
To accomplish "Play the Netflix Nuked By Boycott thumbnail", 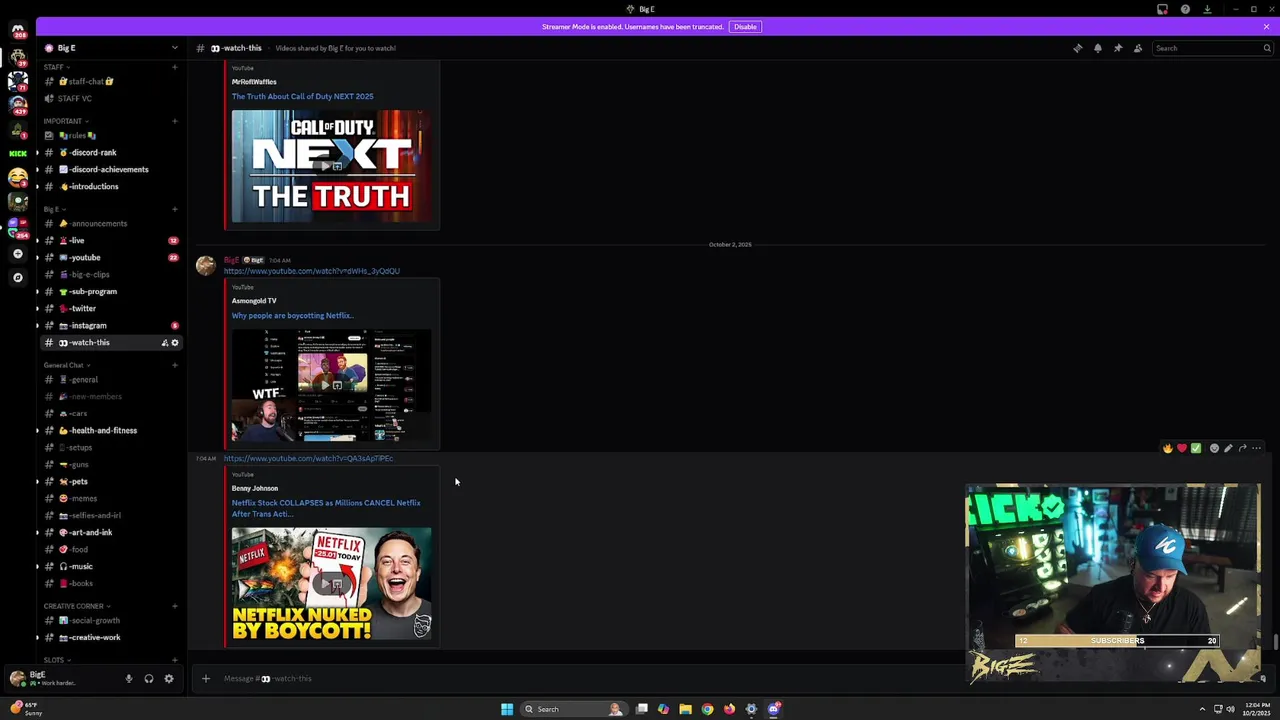I will 331,584.
